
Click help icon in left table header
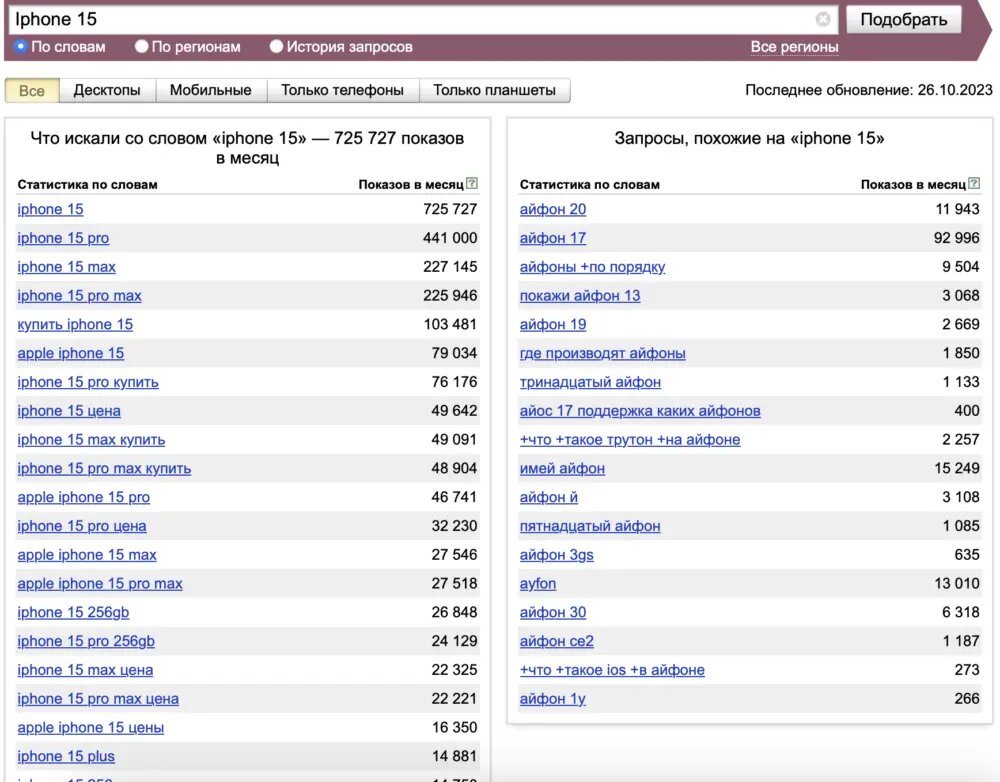click(x=472, y=184)
